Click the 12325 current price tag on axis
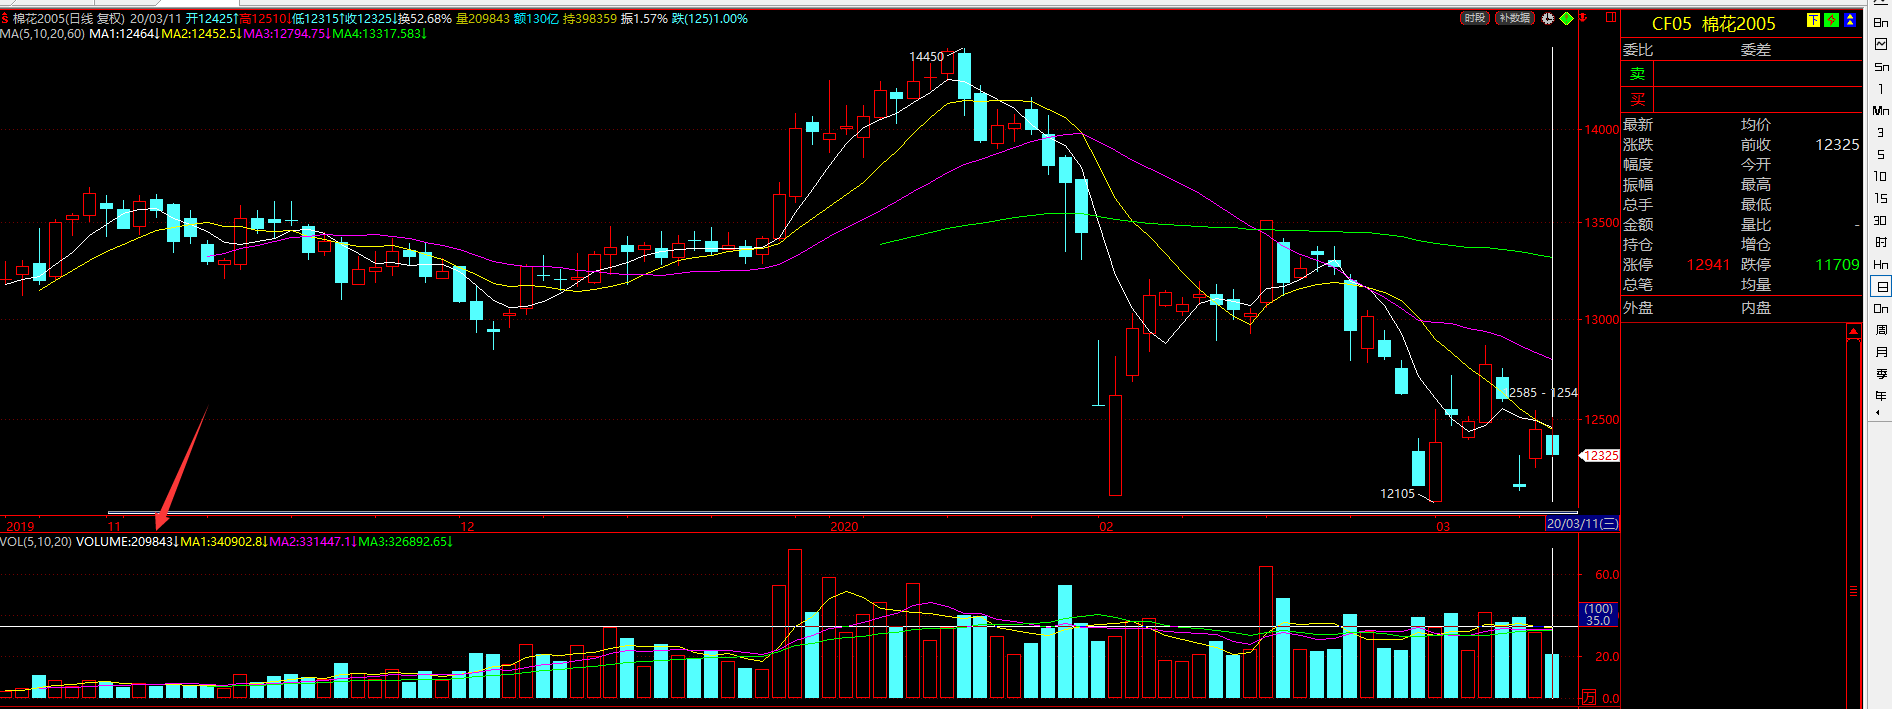This screenshot has width=1892, height=709. (1600, 456)
